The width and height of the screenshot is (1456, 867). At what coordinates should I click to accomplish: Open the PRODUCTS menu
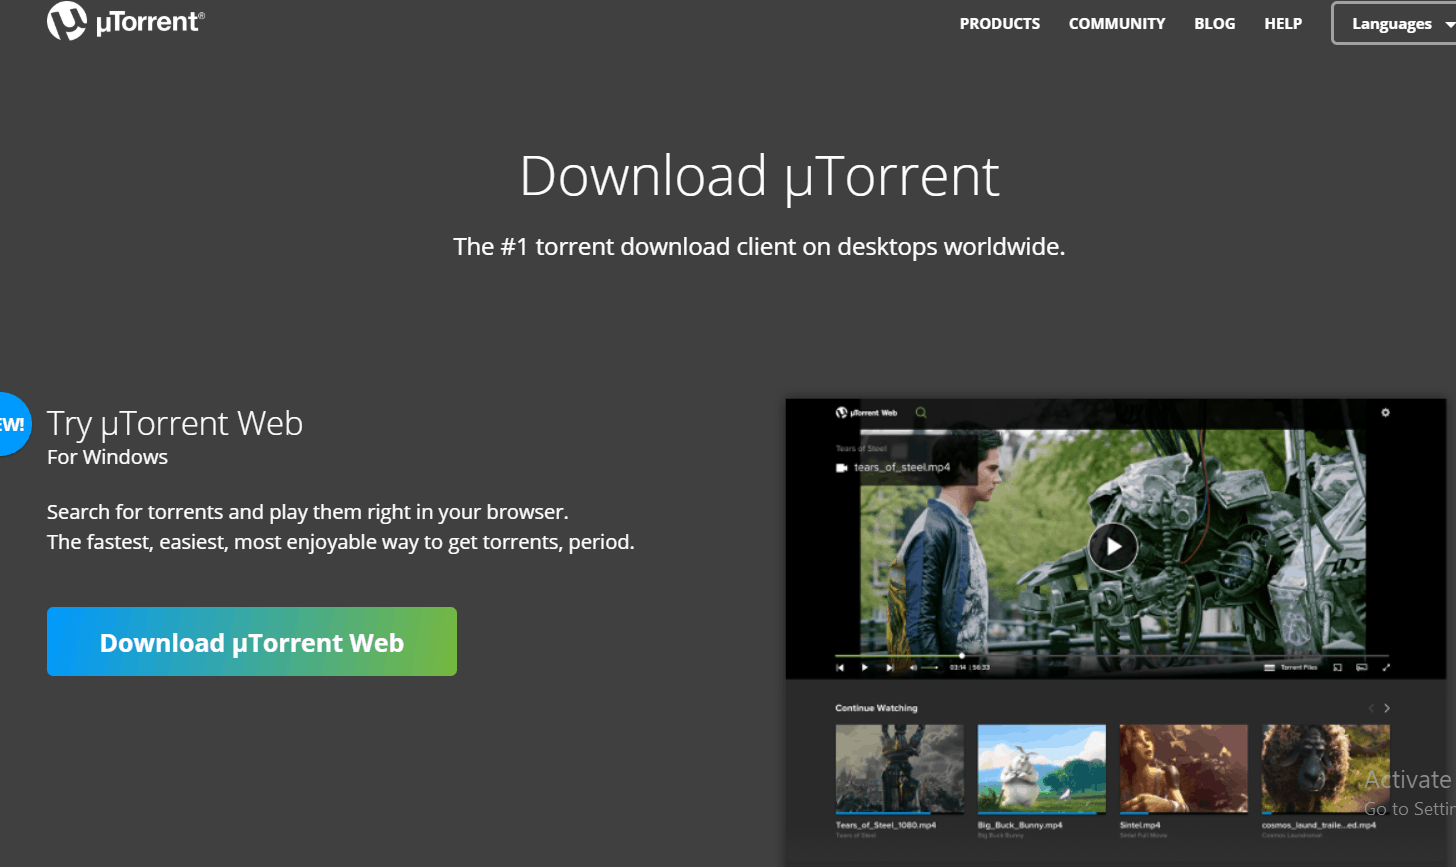(x=1000, y=23)
